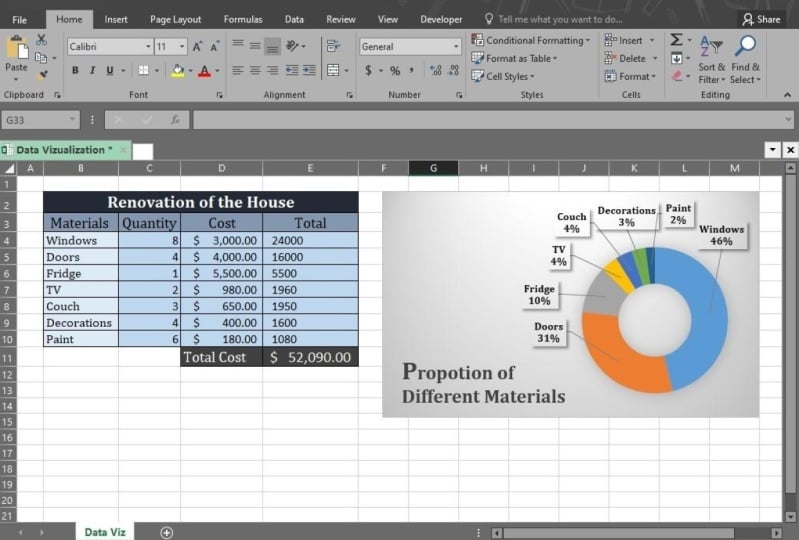Open Font Color dropdown arrow

[218, 71]
